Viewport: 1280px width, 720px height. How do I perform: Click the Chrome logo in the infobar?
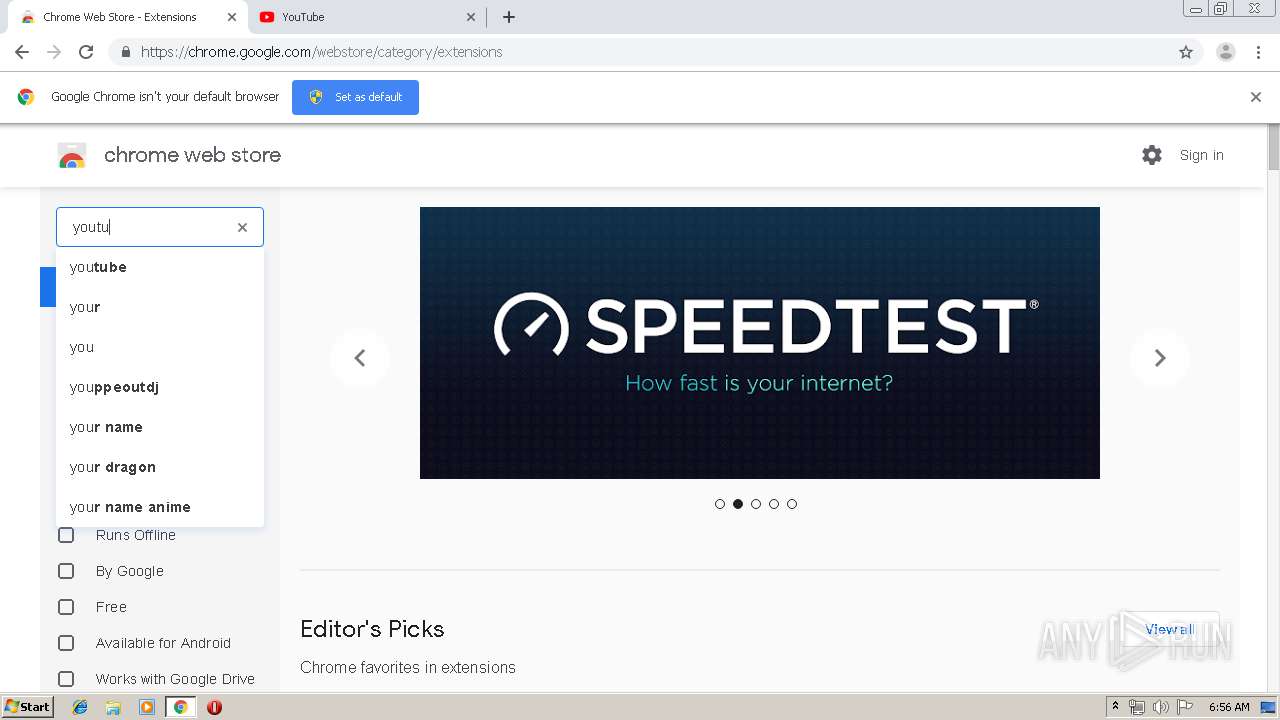tap(26, 97)
